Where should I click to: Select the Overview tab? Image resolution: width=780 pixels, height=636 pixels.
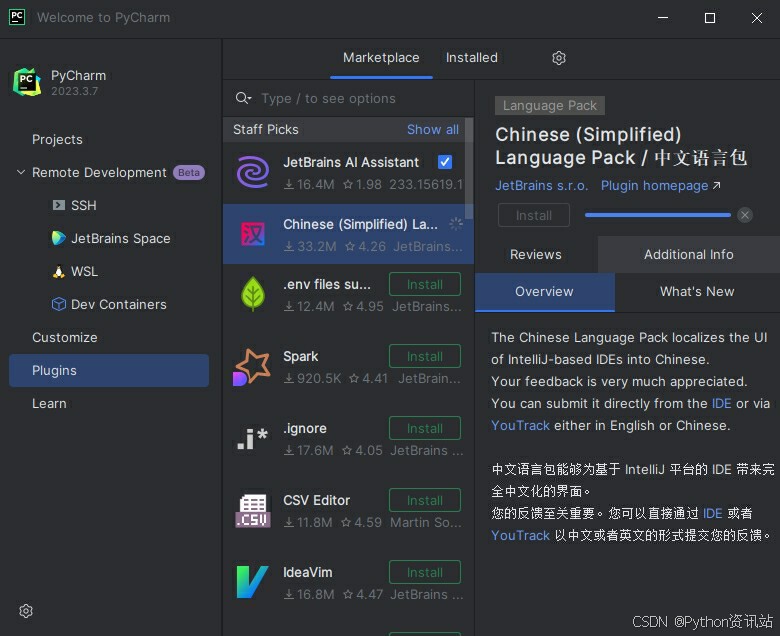tap(545, 291)
